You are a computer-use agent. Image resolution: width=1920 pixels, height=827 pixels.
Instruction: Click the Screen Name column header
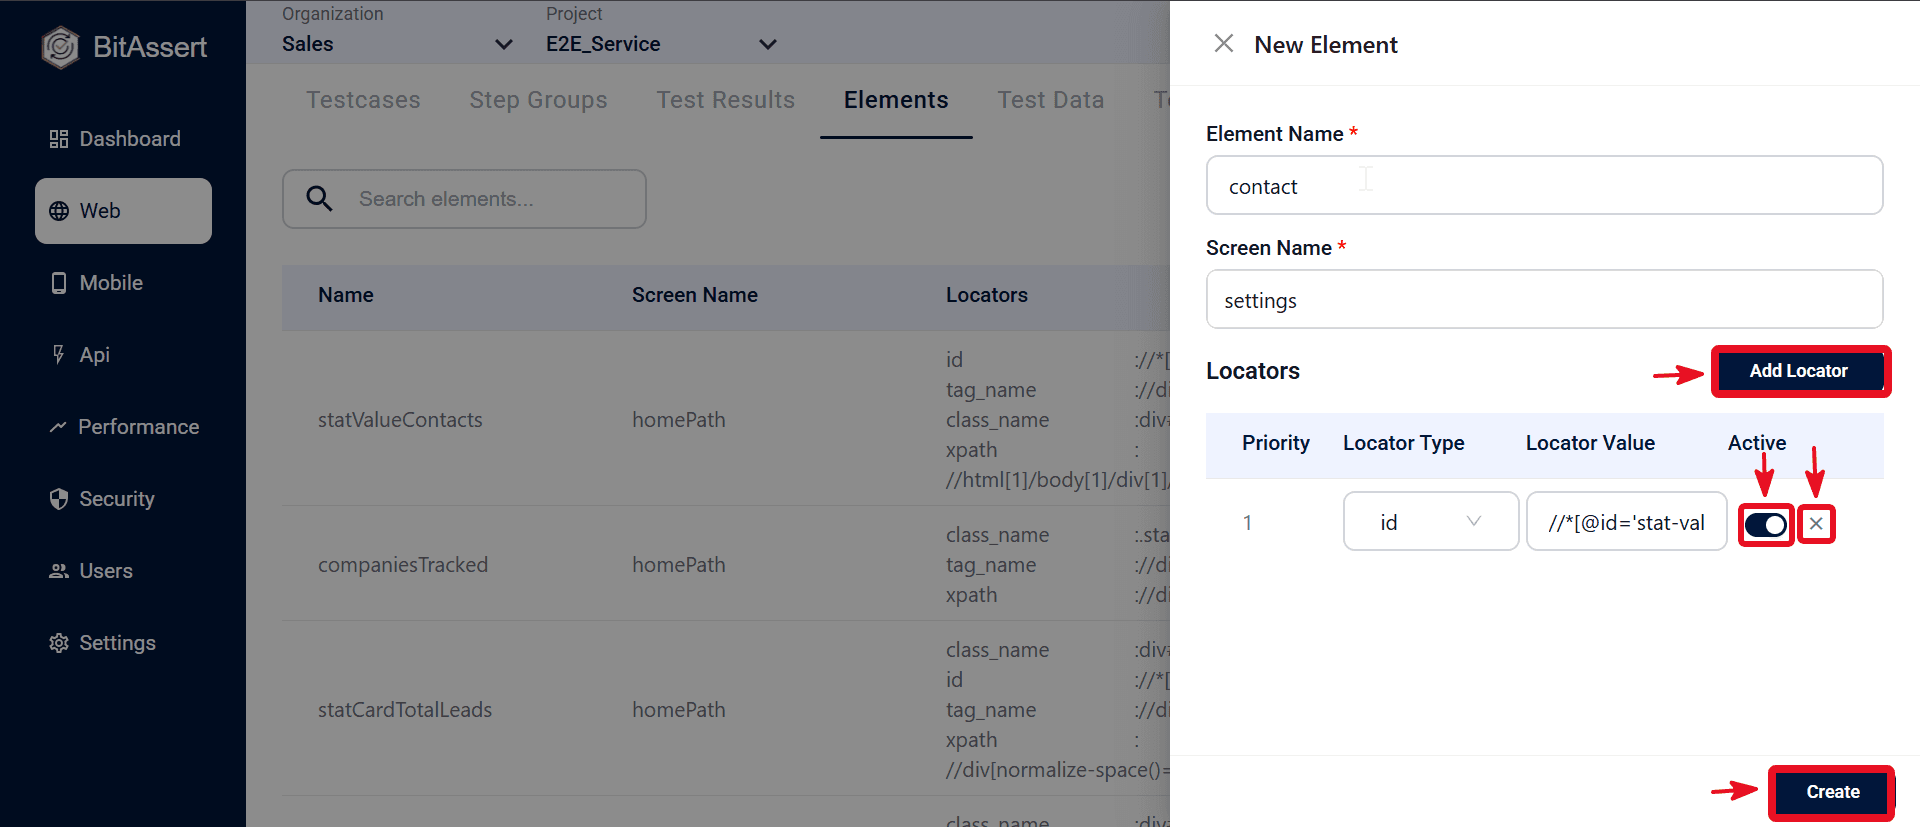click(x=695, y=295)
